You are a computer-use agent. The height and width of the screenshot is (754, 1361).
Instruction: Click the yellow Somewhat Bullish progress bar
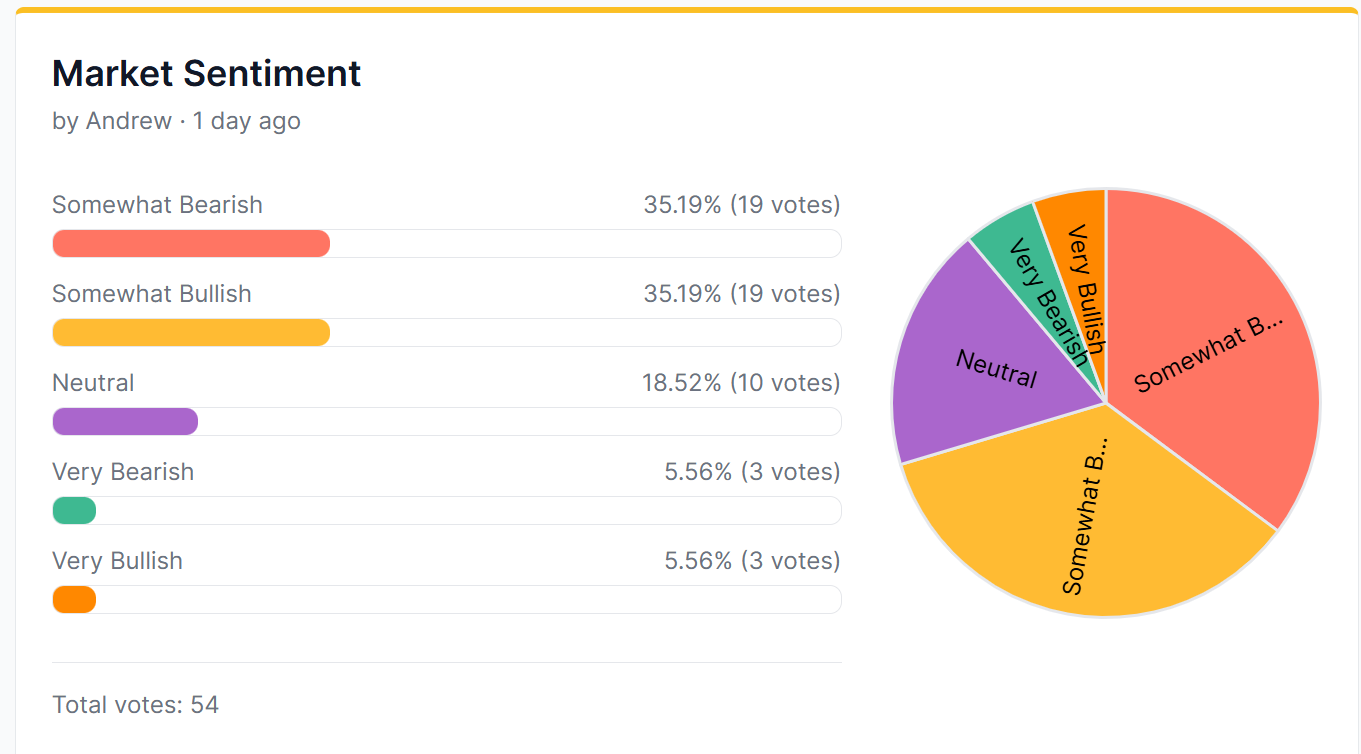[x=191, y=333]
